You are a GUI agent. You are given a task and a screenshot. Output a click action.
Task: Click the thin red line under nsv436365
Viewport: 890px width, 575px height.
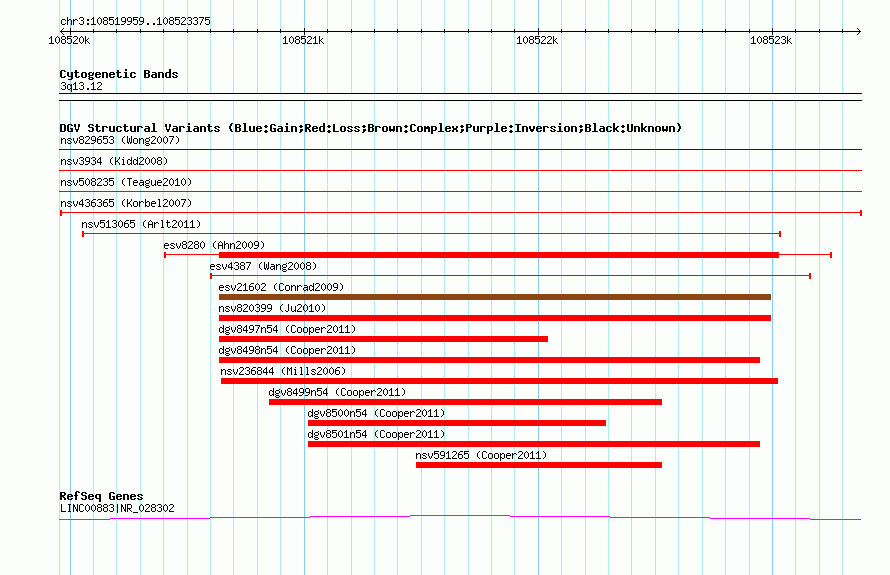point(461,213)
